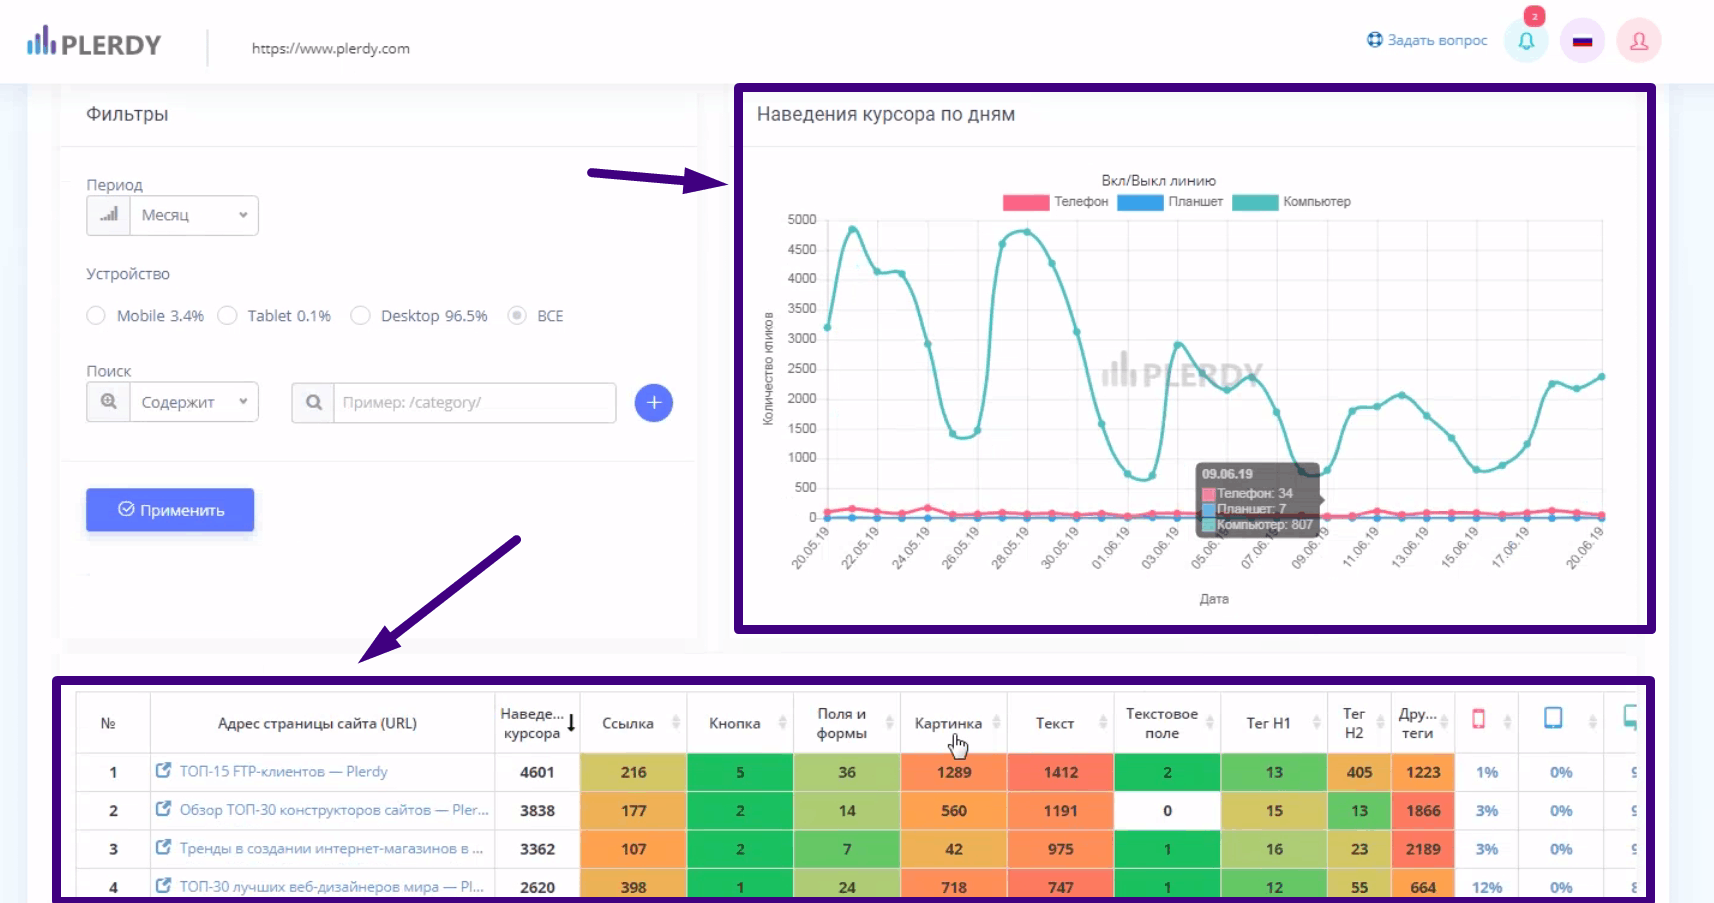This screenshot has height=903, width=1714.
Task: Open external link icon for Тренды в создании
Action: click(164, 847)
